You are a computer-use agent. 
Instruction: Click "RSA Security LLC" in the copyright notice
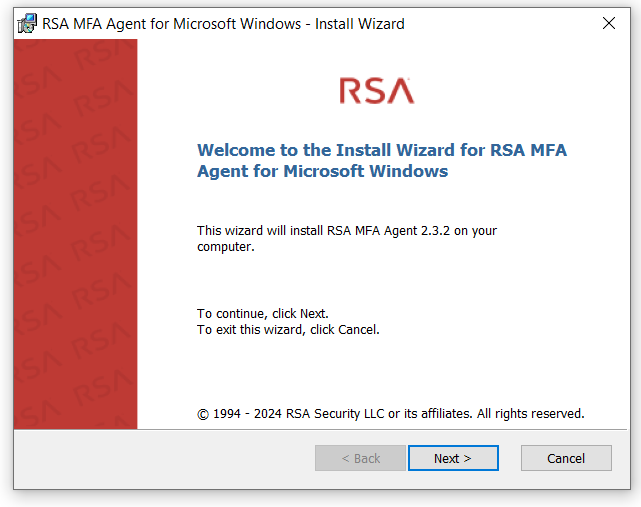[335, 413]
